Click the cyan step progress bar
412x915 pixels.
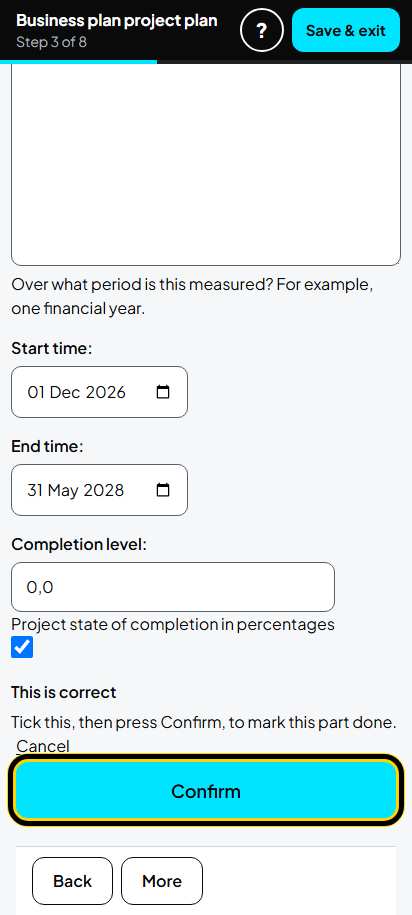(x=78, y=61)
